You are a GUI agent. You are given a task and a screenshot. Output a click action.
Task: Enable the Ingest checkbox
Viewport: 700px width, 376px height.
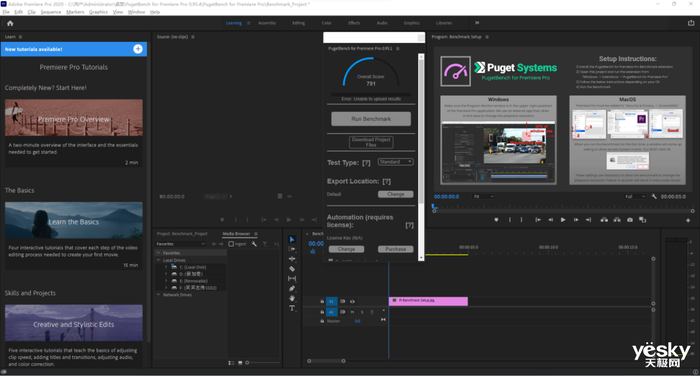coord(231,244)
